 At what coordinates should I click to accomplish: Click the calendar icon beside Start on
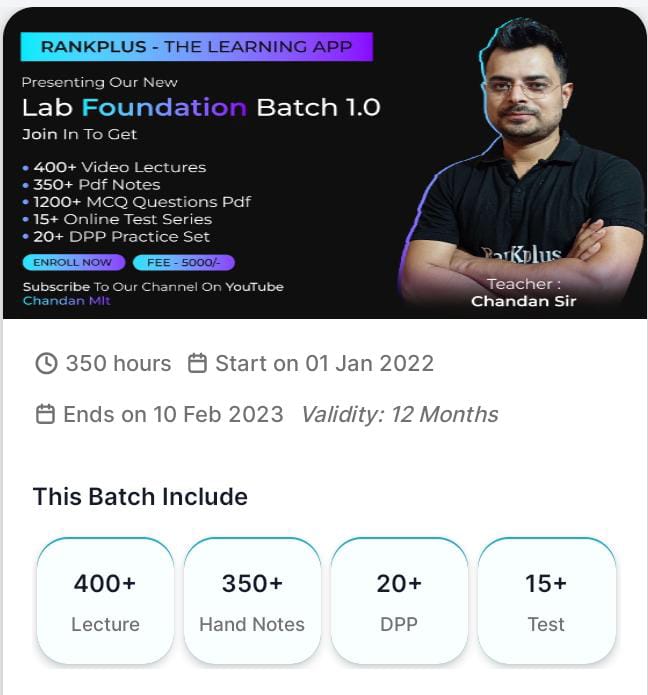tap(198, 363)
